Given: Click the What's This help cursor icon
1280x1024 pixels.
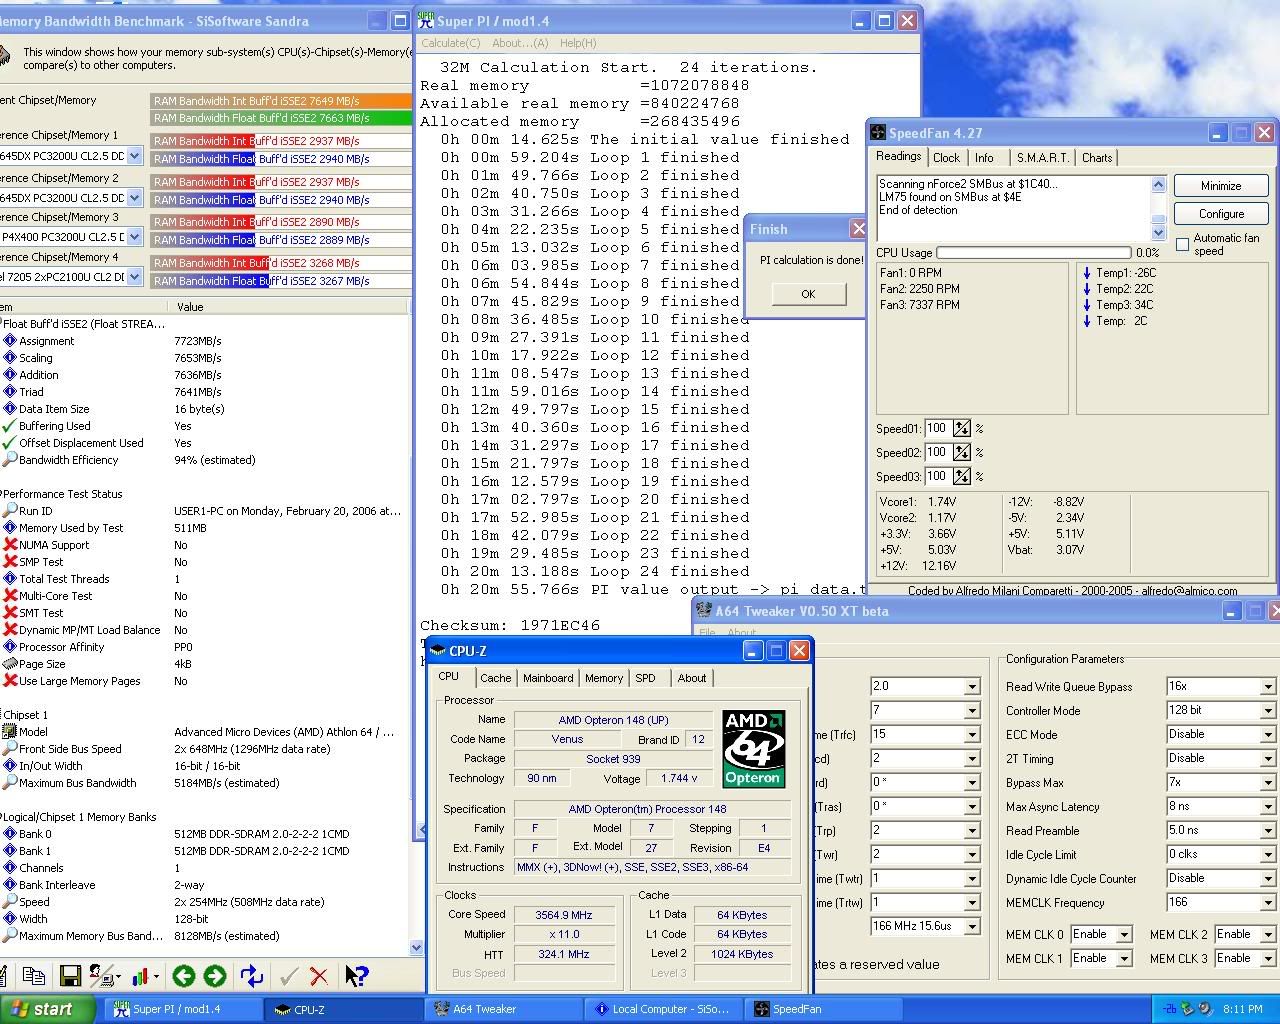Looking at the screenshot, I should [x=356, y=976].
